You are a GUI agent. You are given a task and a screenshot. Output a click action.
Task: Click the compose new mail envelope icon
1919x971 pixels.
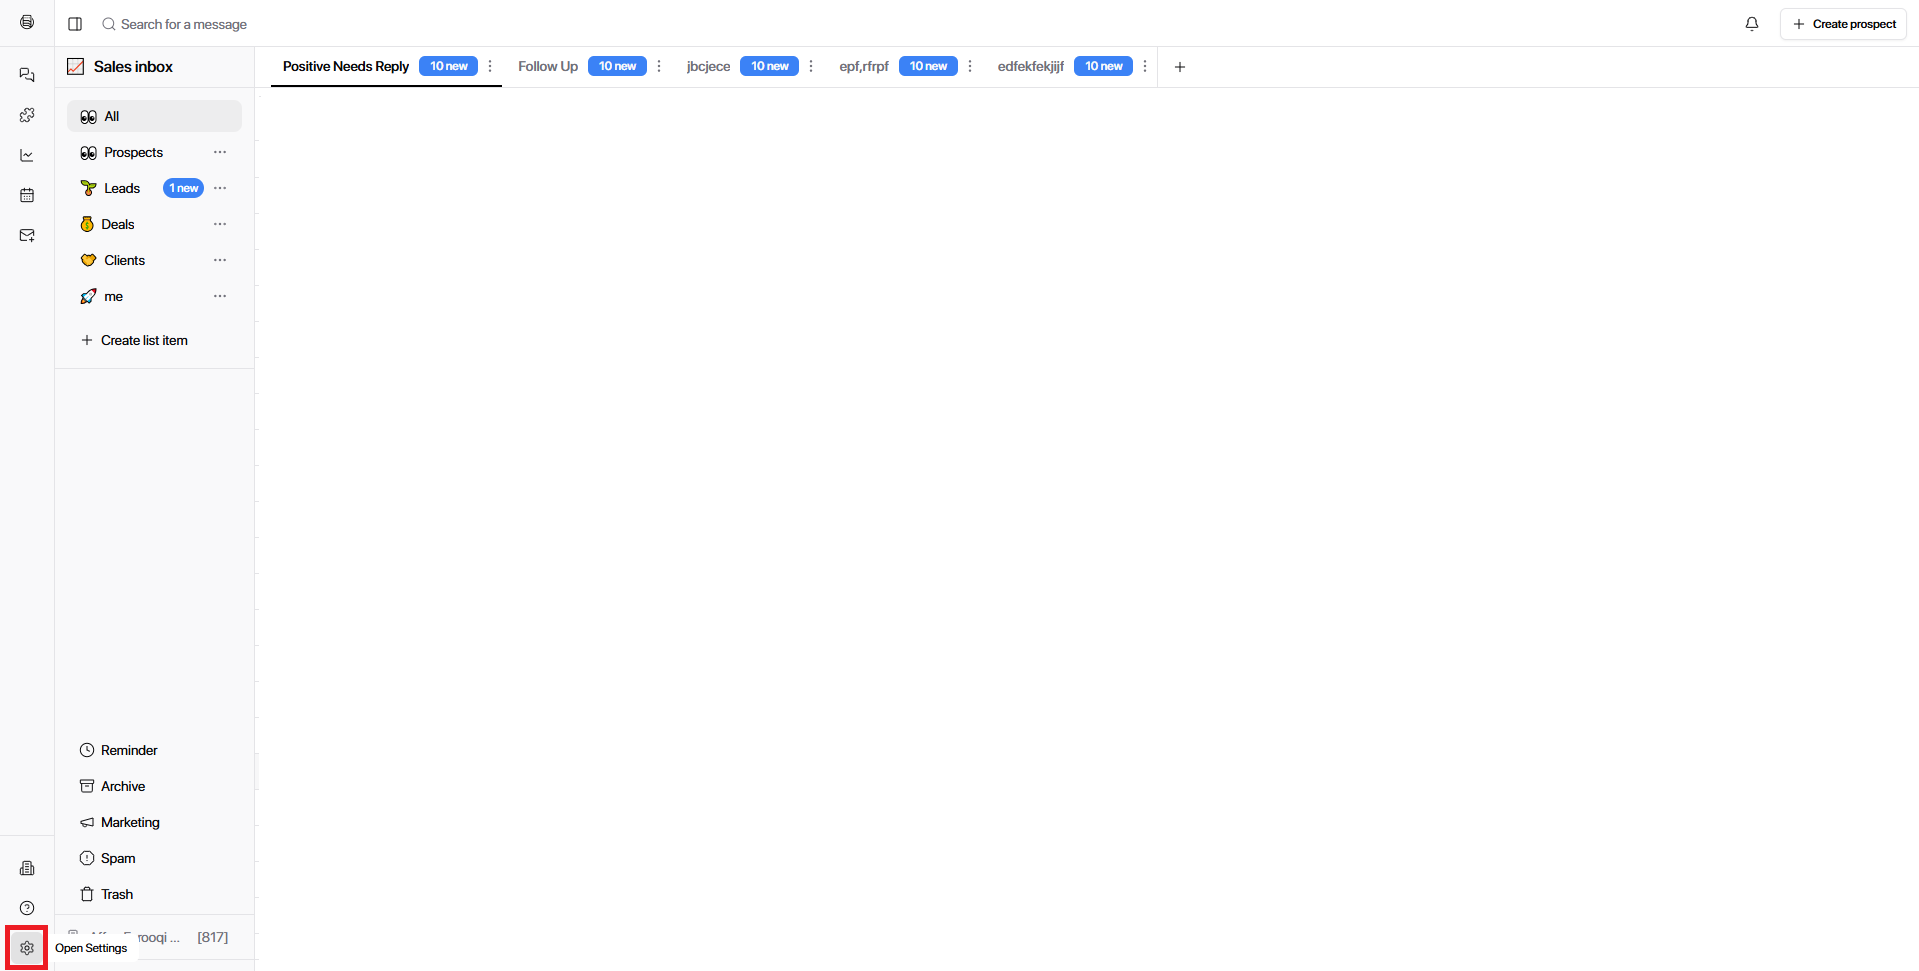click(x=27, y=235)
